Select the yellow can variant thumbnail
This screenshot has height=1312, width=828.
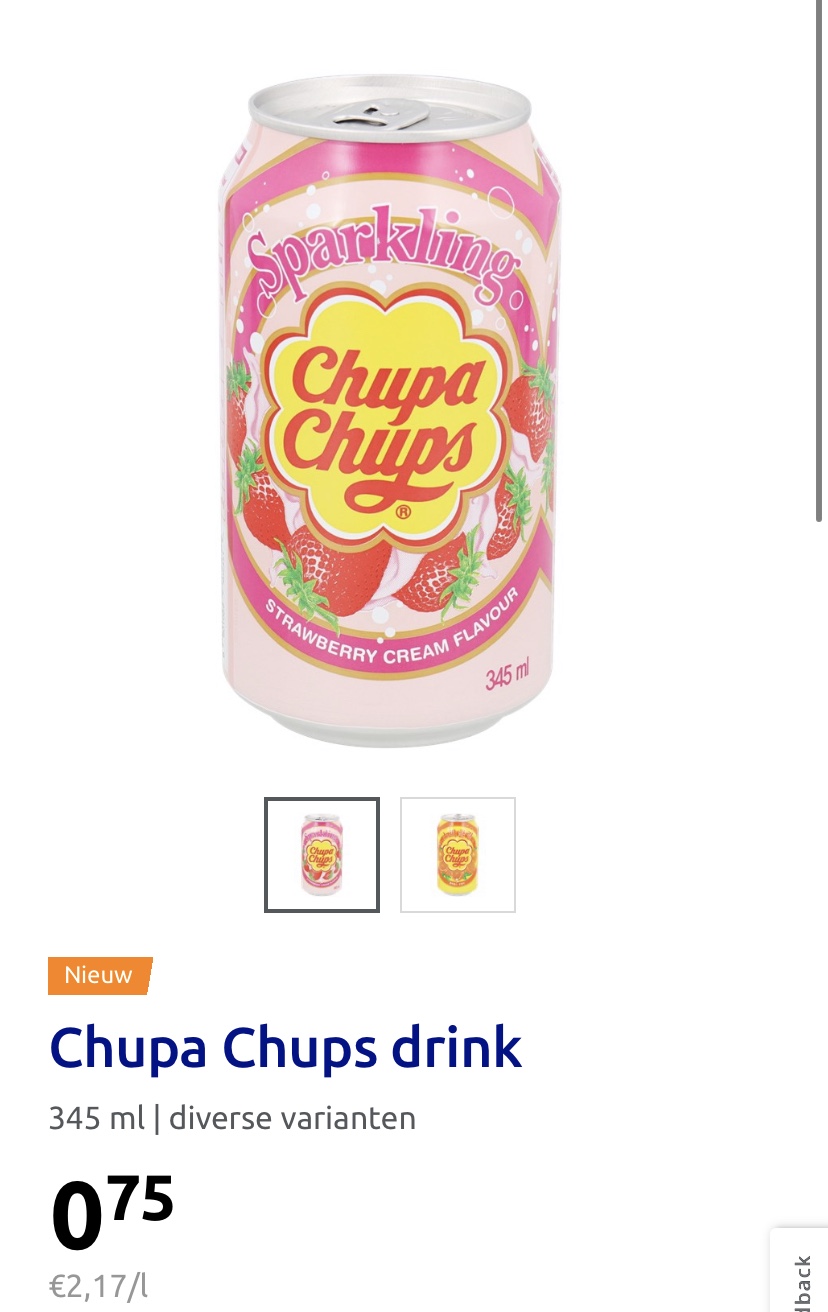pos(458,855)
